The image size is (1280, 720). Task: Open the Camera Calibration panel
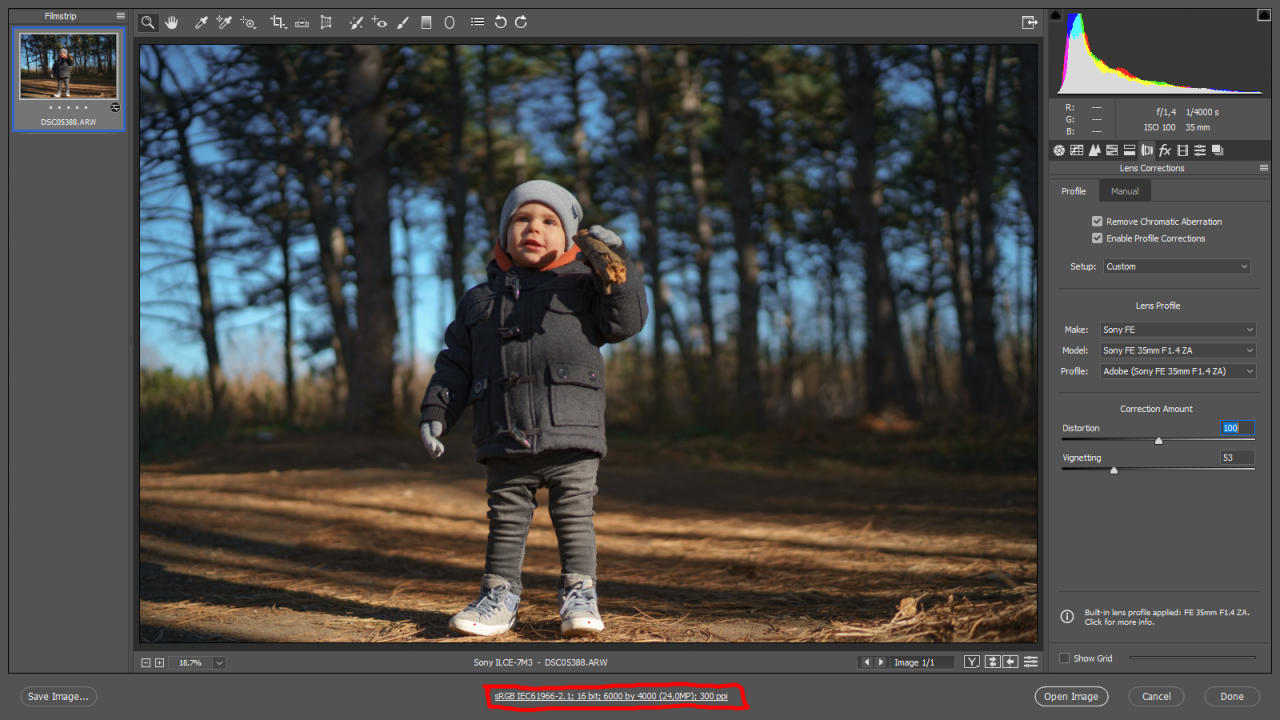(x=1182, y=150)
